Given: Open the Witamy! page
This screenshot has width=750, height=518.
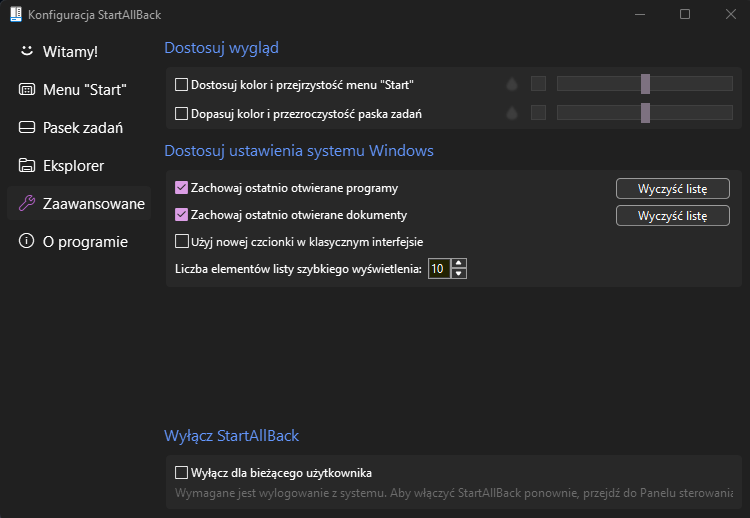Looking at the screenshot, I should 79,51.
